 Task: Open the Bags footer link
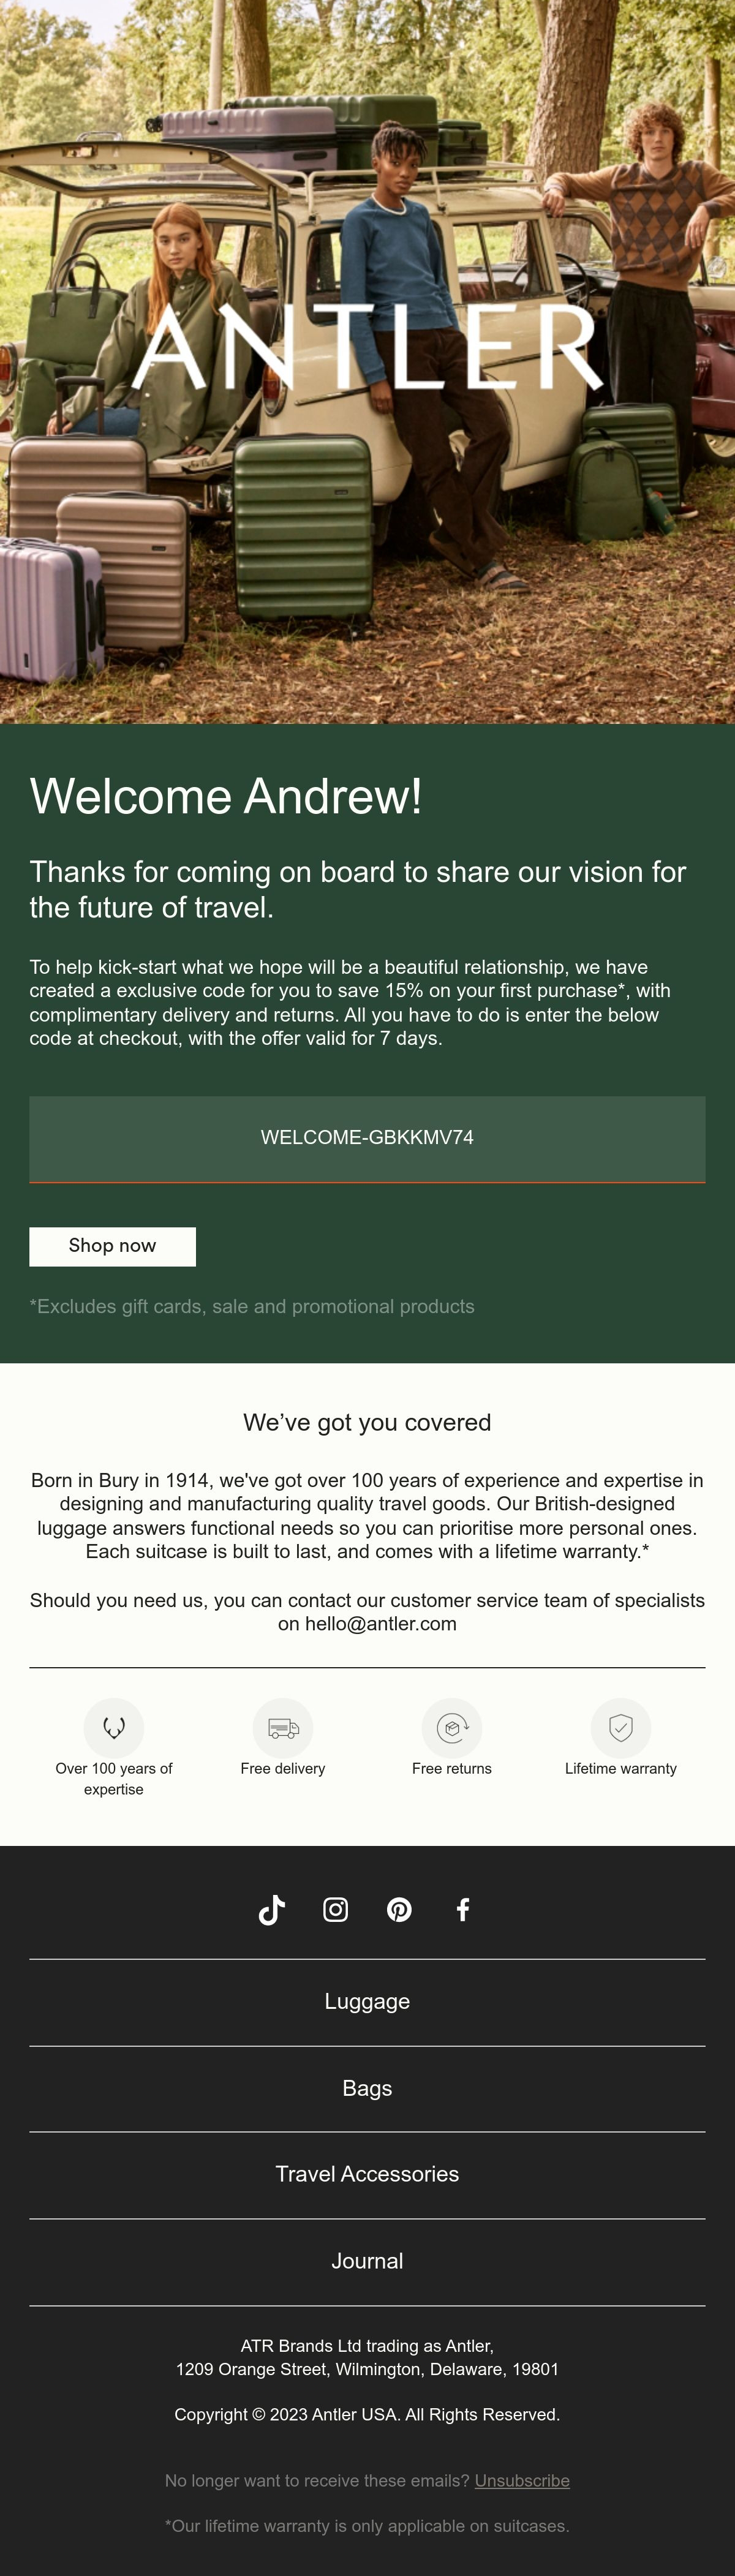367,2088
